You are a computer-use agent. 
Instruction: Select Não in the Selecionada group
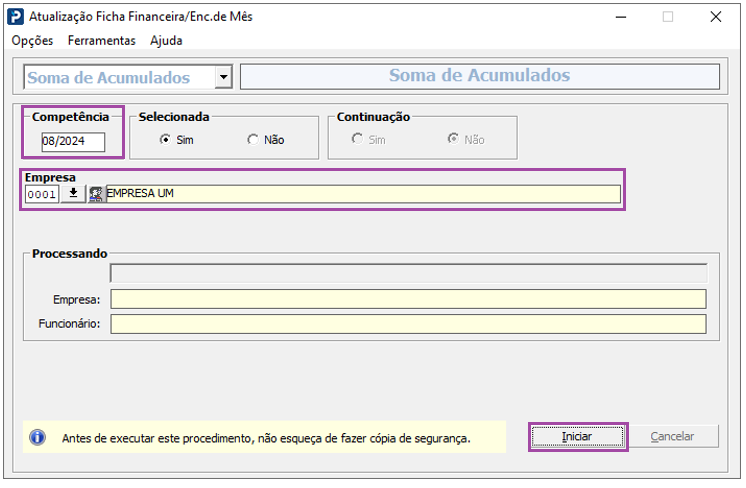point(253,140)
